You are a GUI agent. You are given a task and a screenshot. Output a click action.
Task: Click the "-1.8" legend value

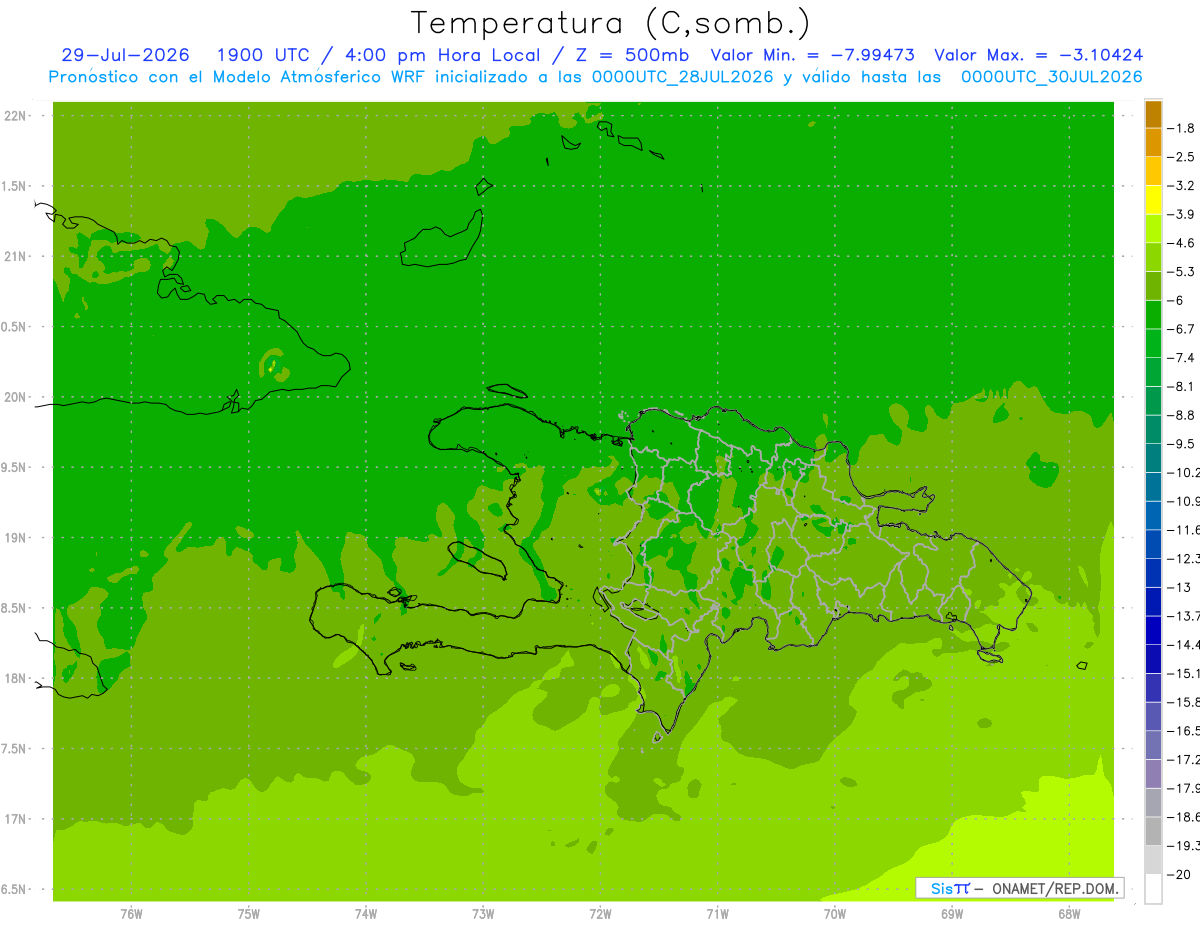[1182, 128]
